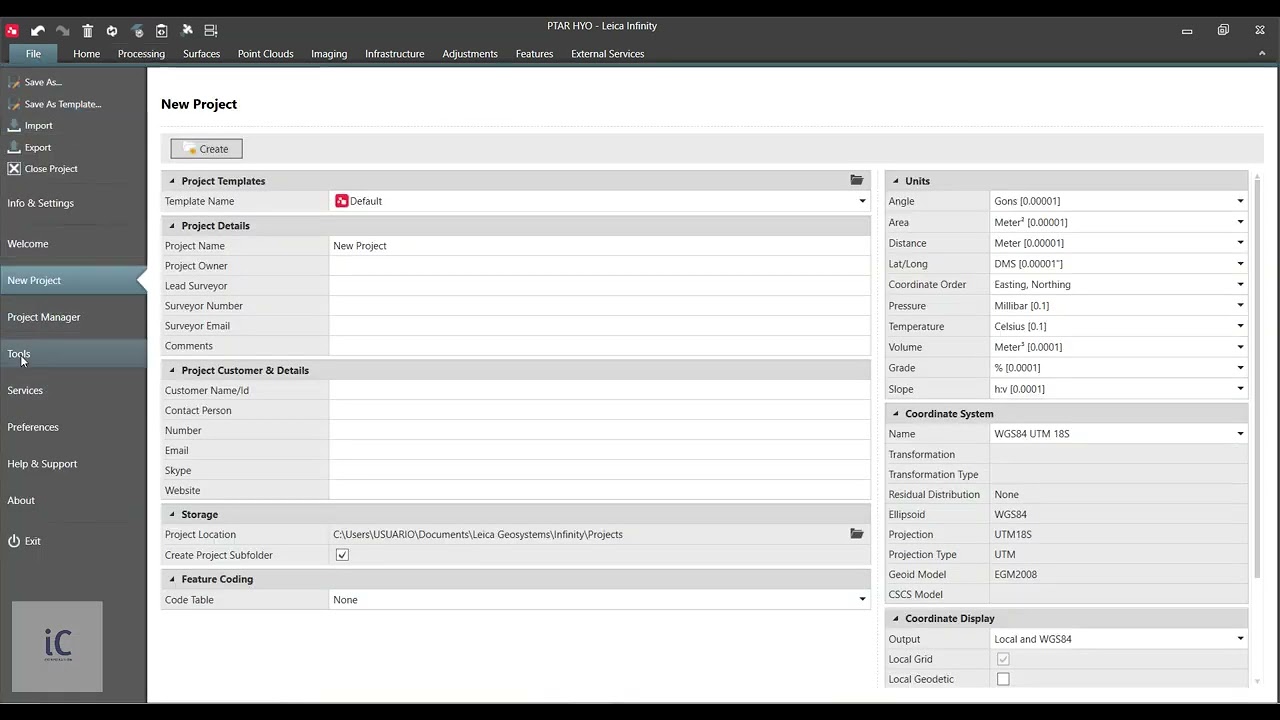
Task: Toggle the Local Grid checkbox
Action: click(1003, 659)
